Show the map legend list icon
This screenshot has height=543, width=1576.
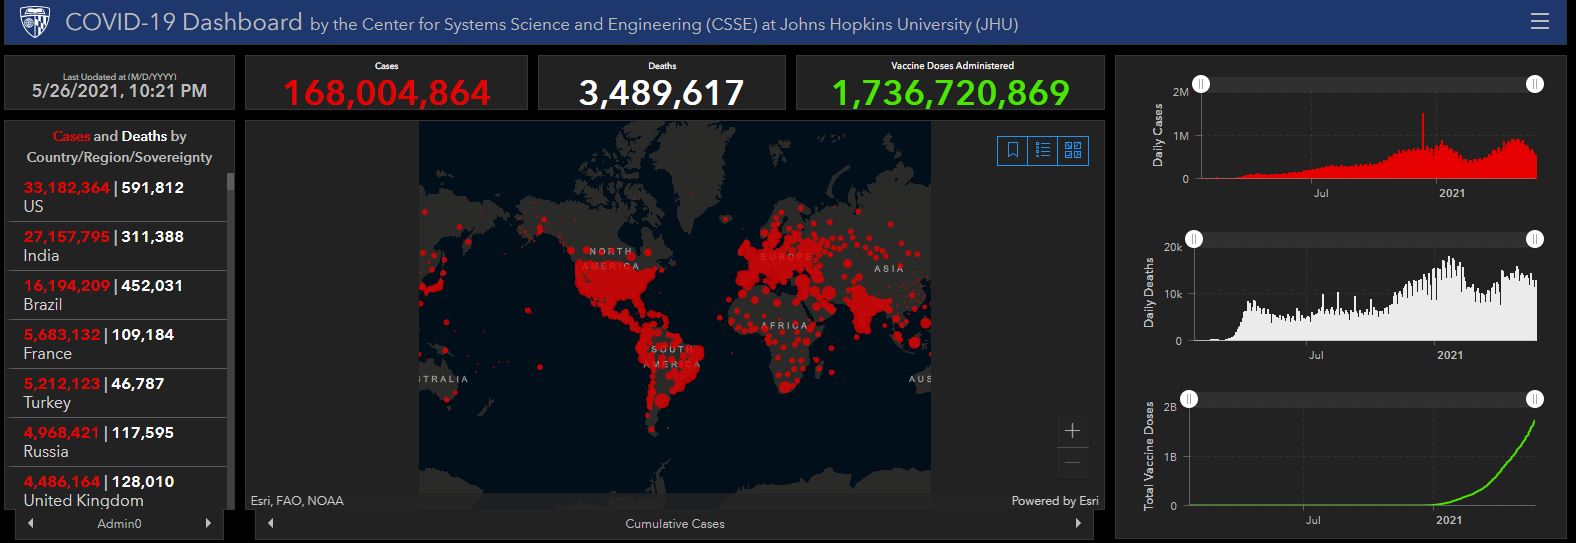coord(1043,150)
